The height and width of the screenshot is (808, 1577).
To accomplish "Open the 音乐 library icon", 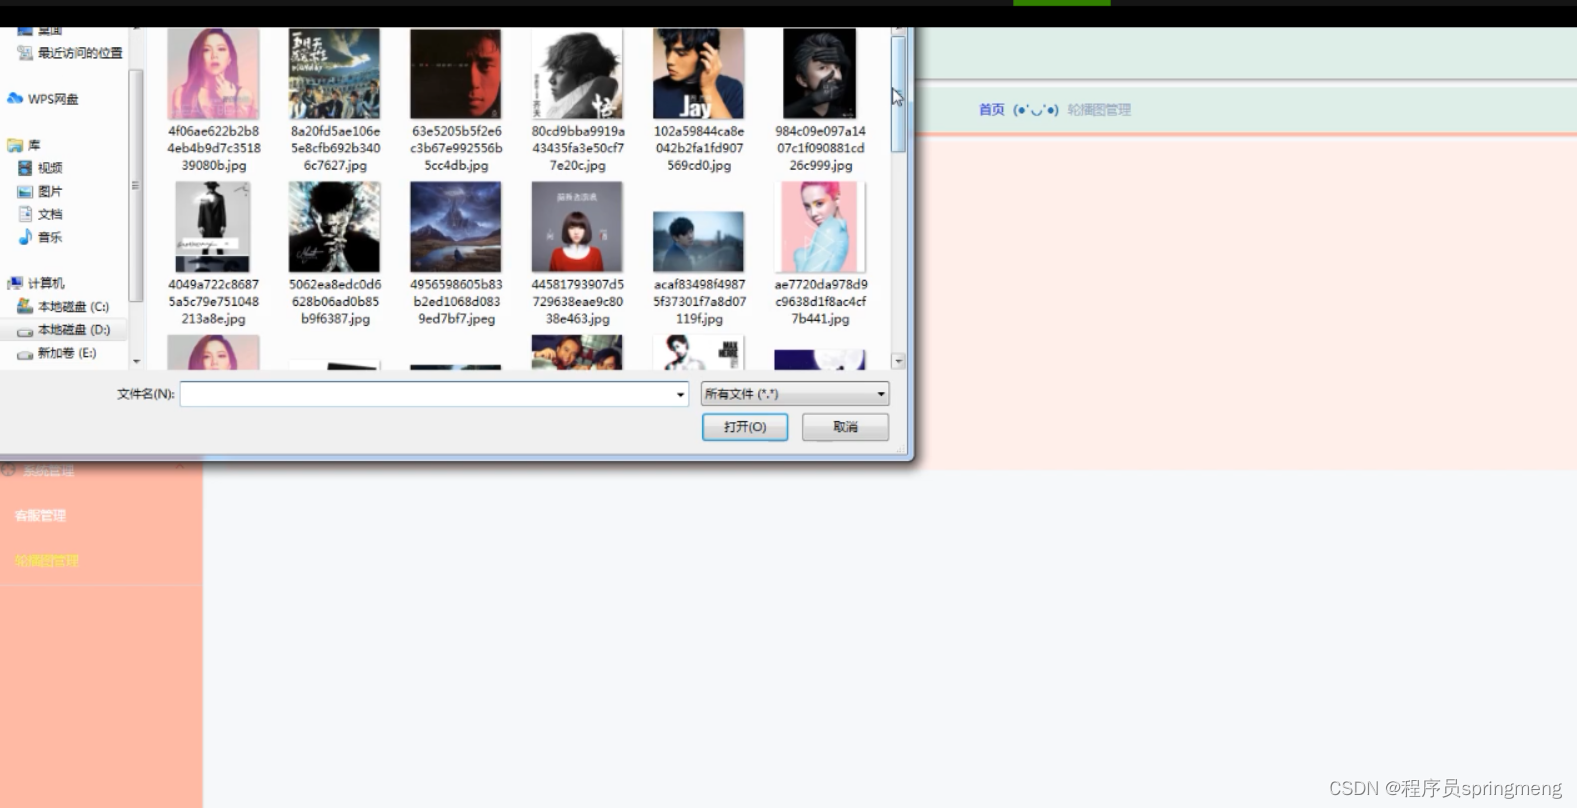I will (x=25, y=237).
